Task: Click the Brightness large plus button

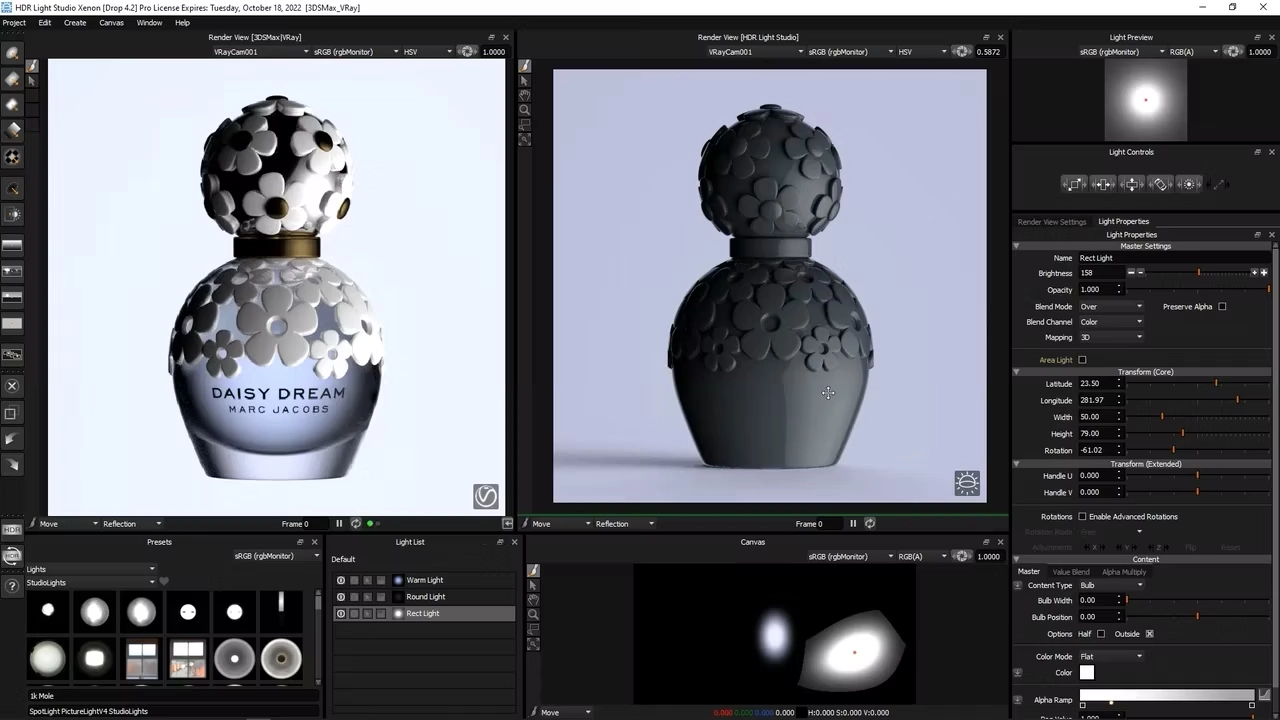Action: click(x=1264, y=273)
